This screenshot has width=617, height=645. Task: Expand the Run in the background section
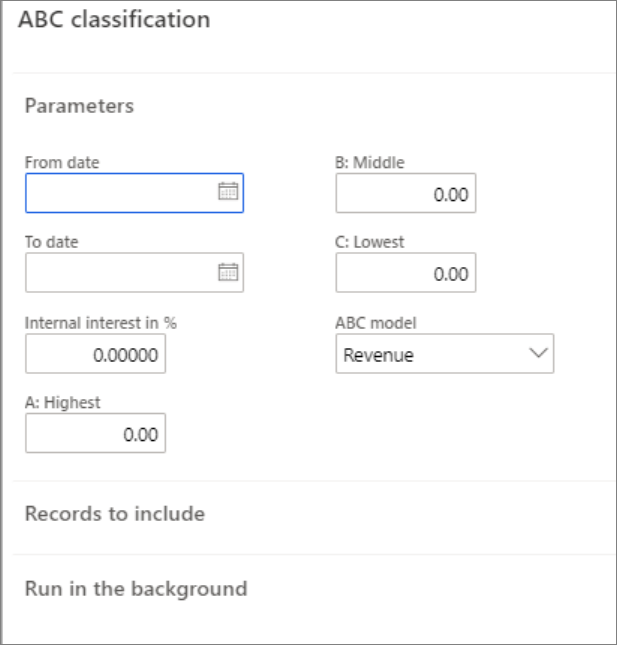coord(135,588)
